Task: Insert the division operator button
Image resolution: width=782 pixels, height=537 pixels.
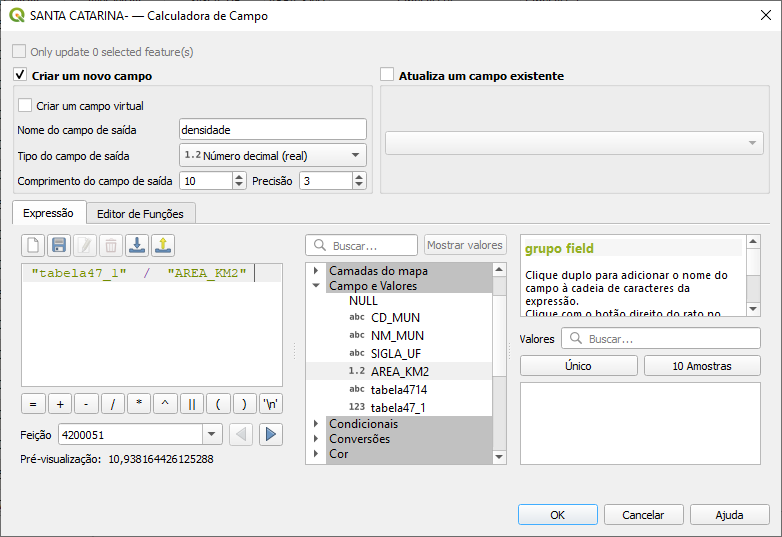Action: click(113, 404)
